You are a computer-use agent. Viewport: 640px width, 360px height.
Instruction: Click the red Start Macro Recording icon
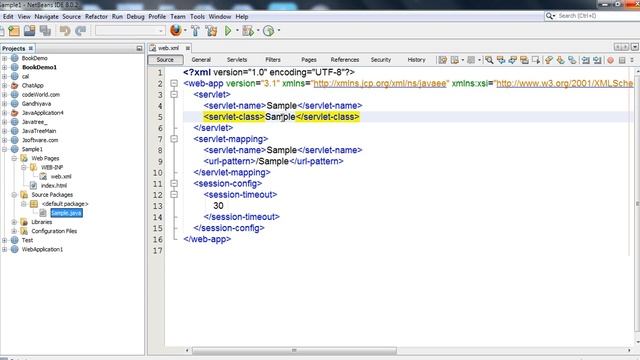(611, 60)
